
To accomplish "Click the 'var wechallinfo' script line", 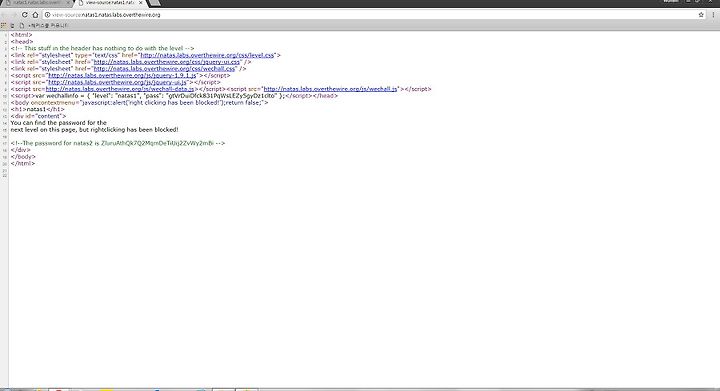I will (174, 96).
